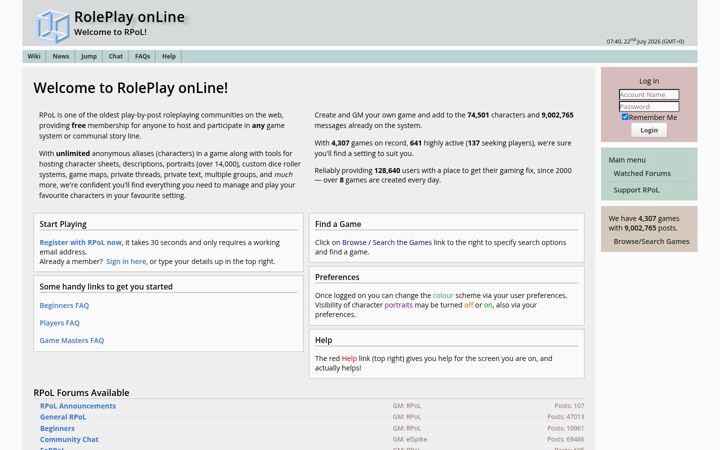720x450 pixels.
Task: Click the date and time text in header
Action: click(645, 41)
